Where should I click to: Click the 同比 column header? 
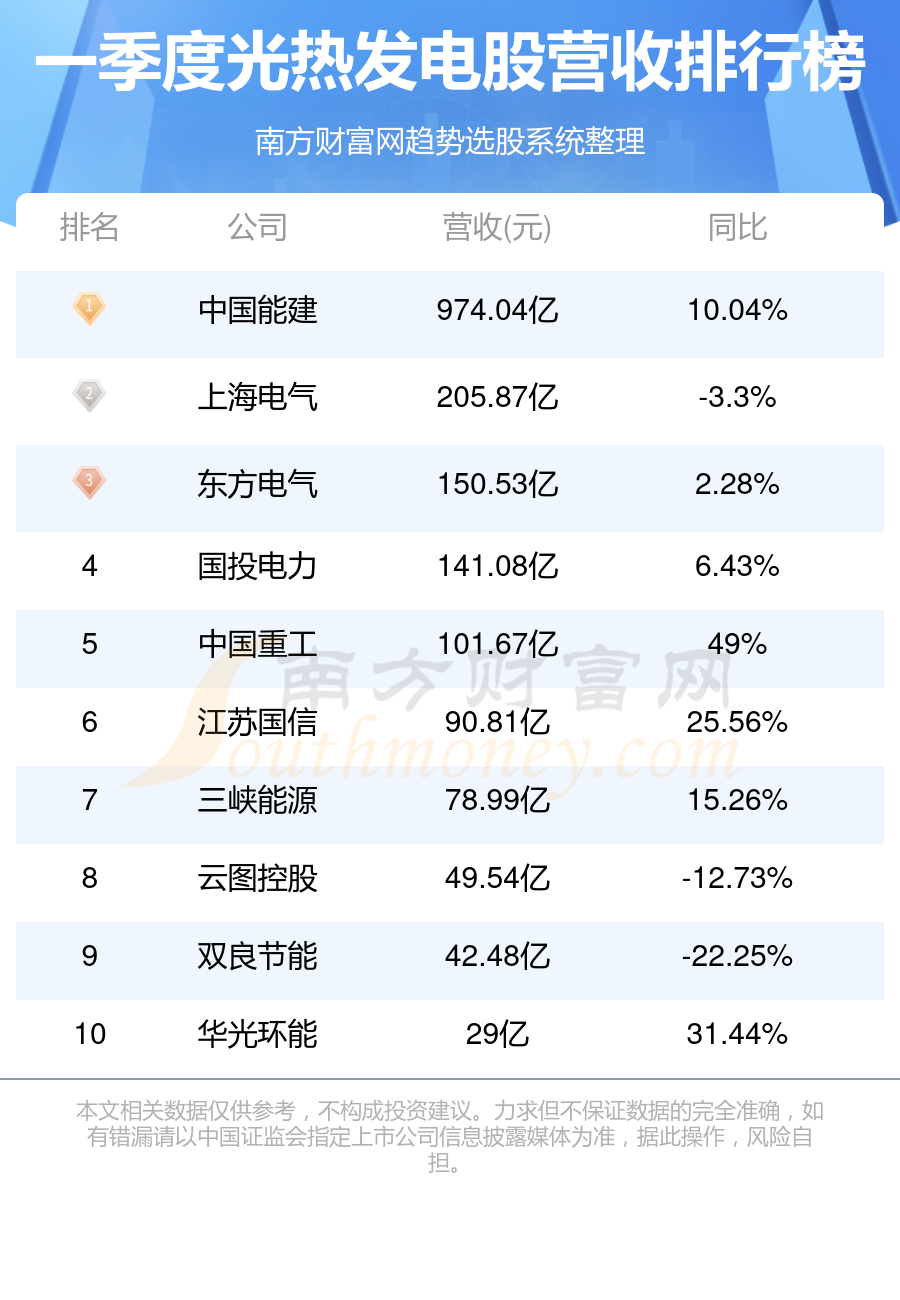click(x=738, y=228)
